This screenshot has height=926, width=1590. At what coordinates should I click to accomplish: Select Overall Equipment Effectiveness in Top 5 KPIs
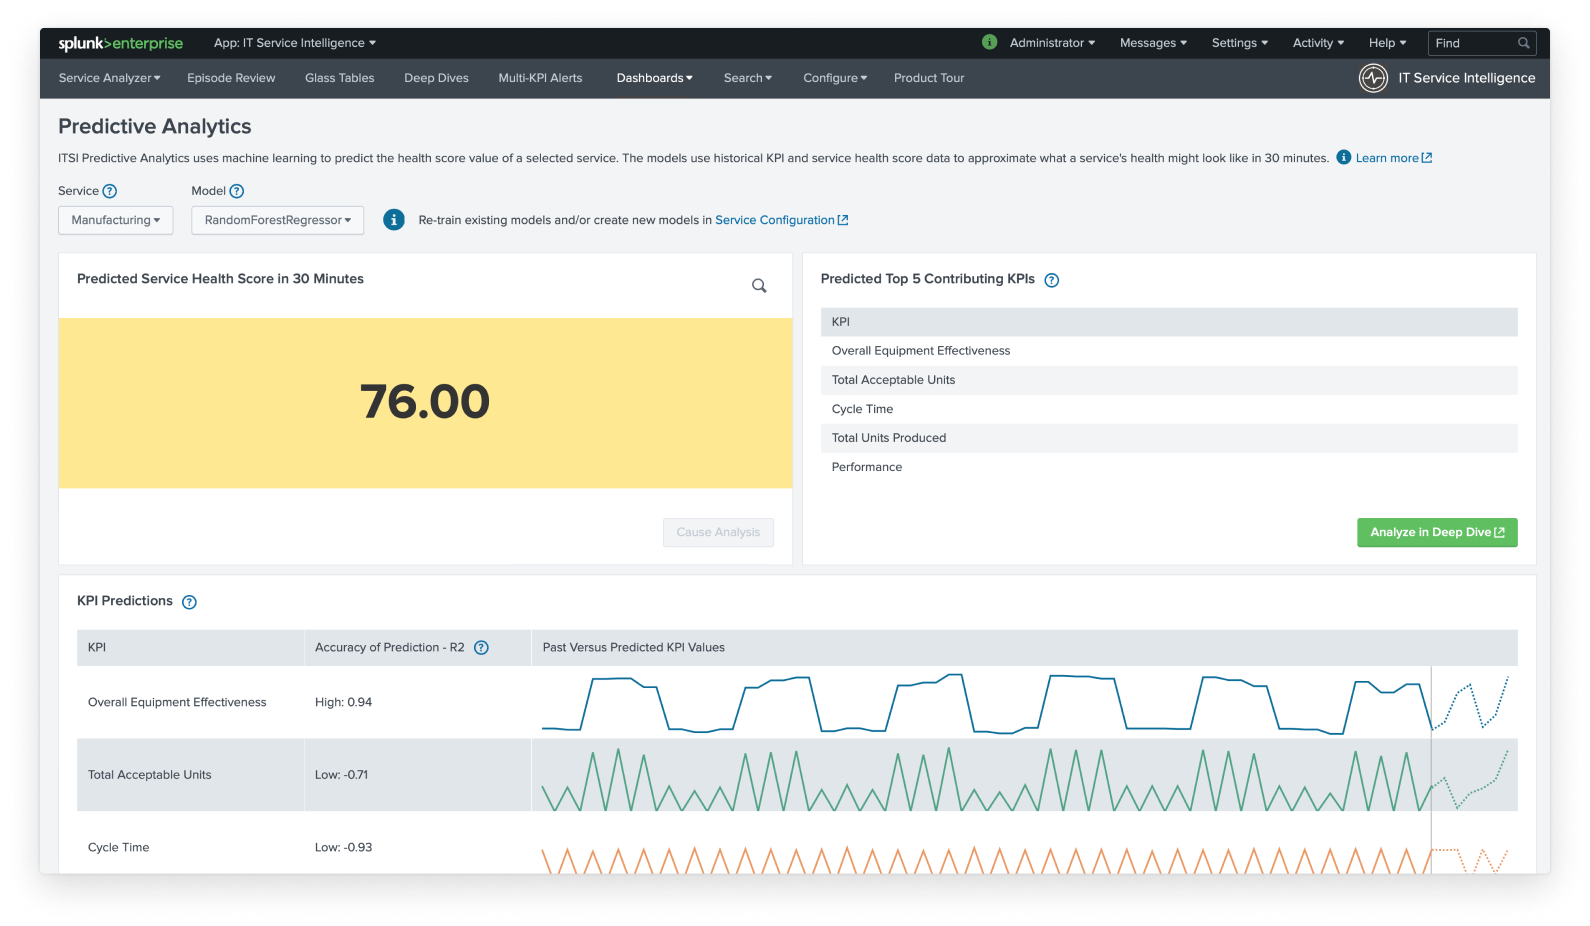[1169, 351]
